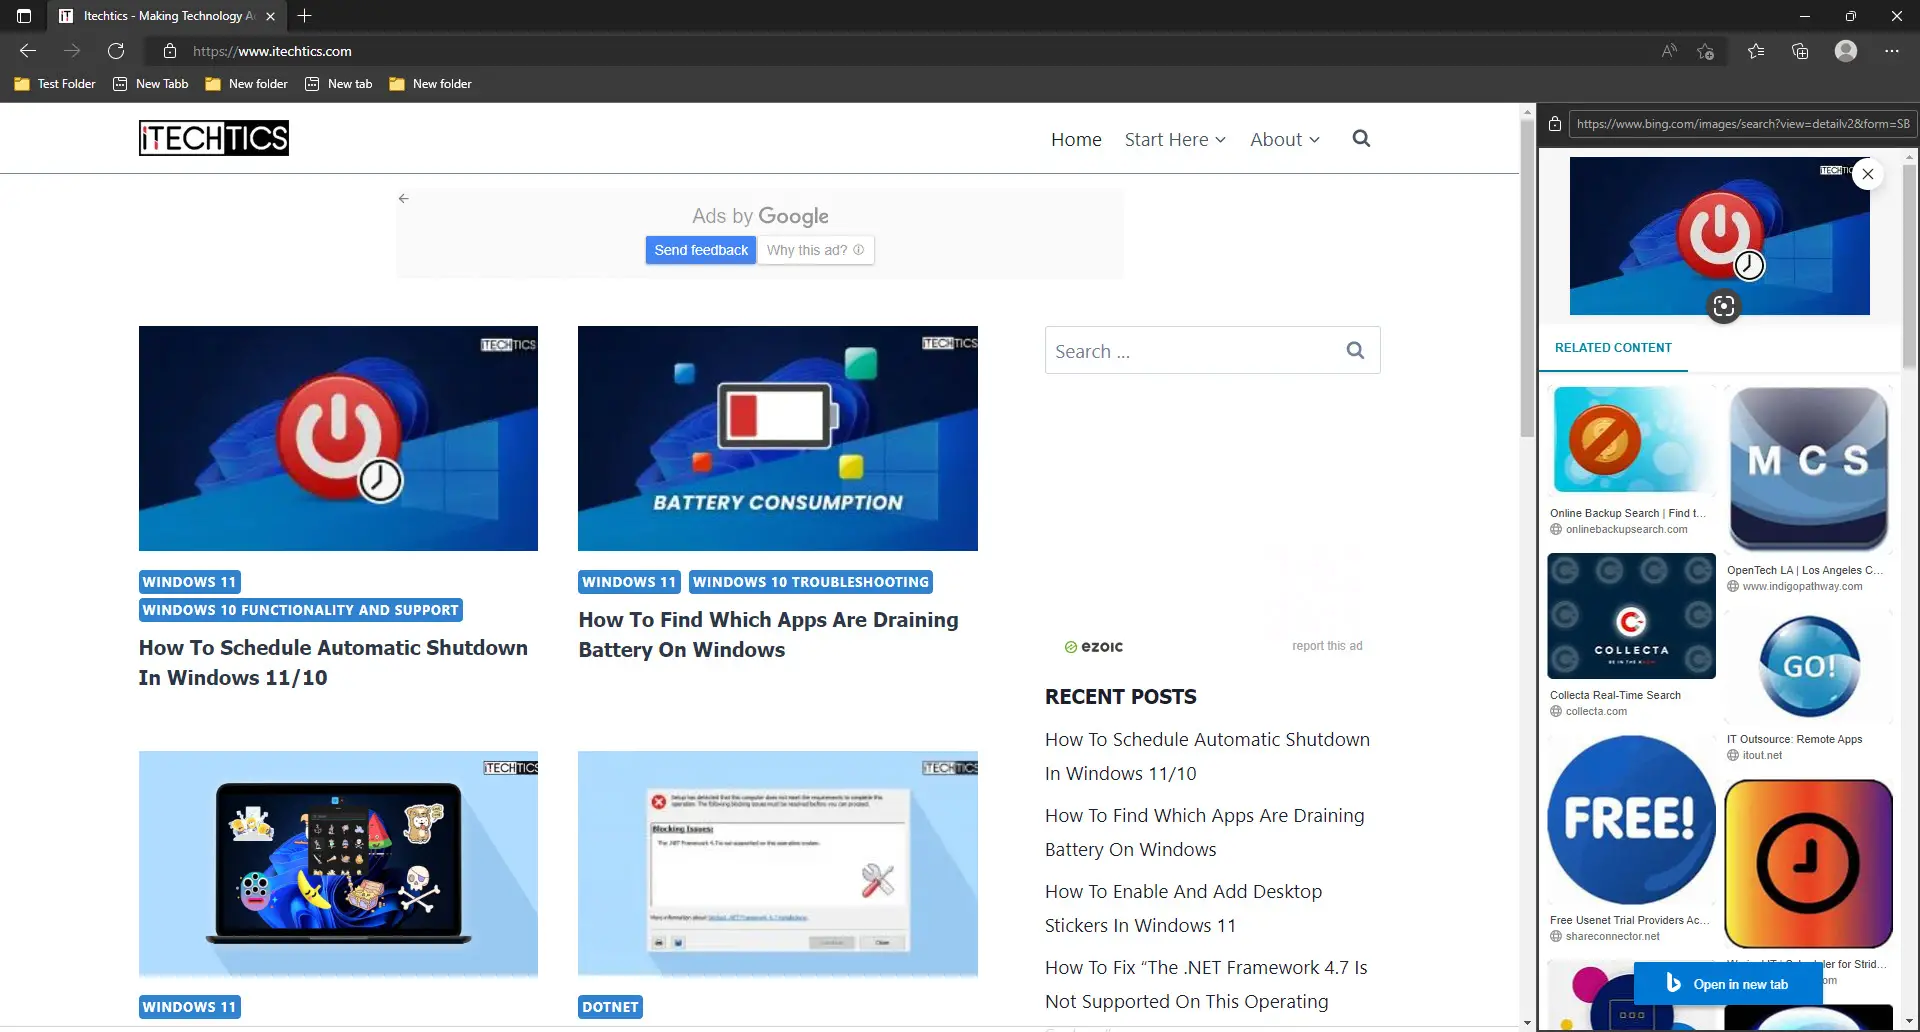Click Send feedback on the ad

click(x=701, y=250)
